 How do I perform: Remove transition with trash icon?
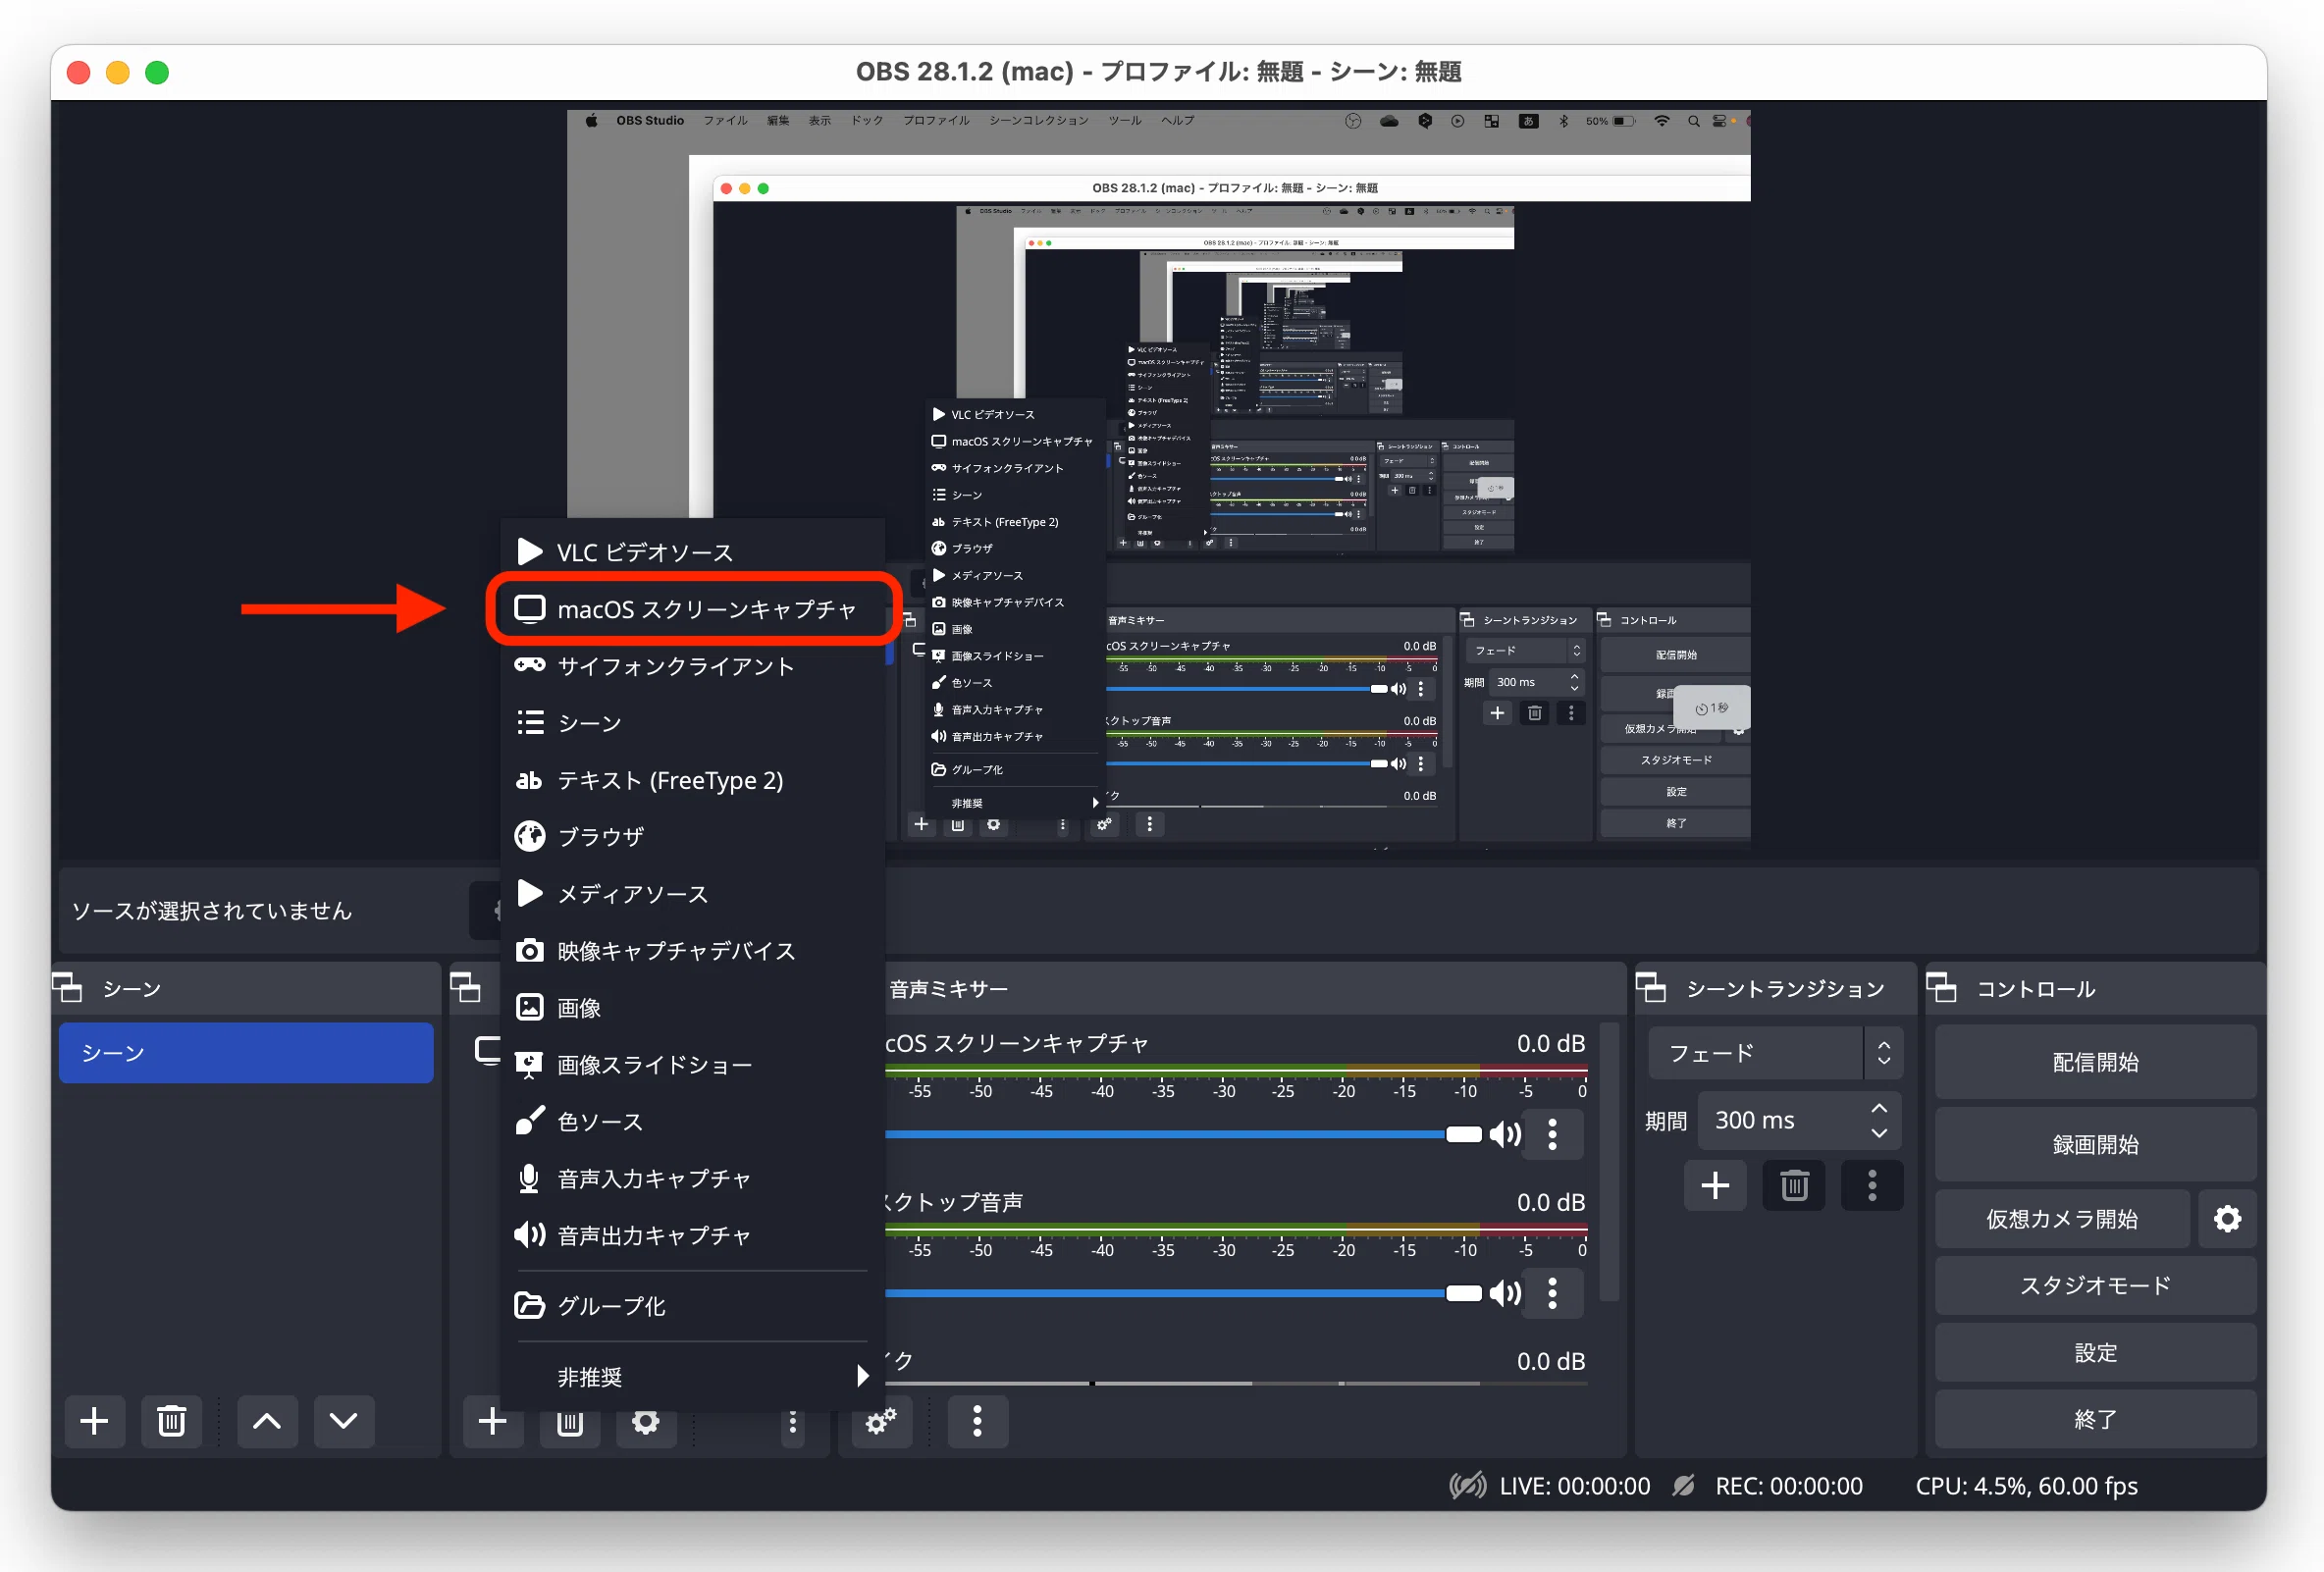1793,1186
